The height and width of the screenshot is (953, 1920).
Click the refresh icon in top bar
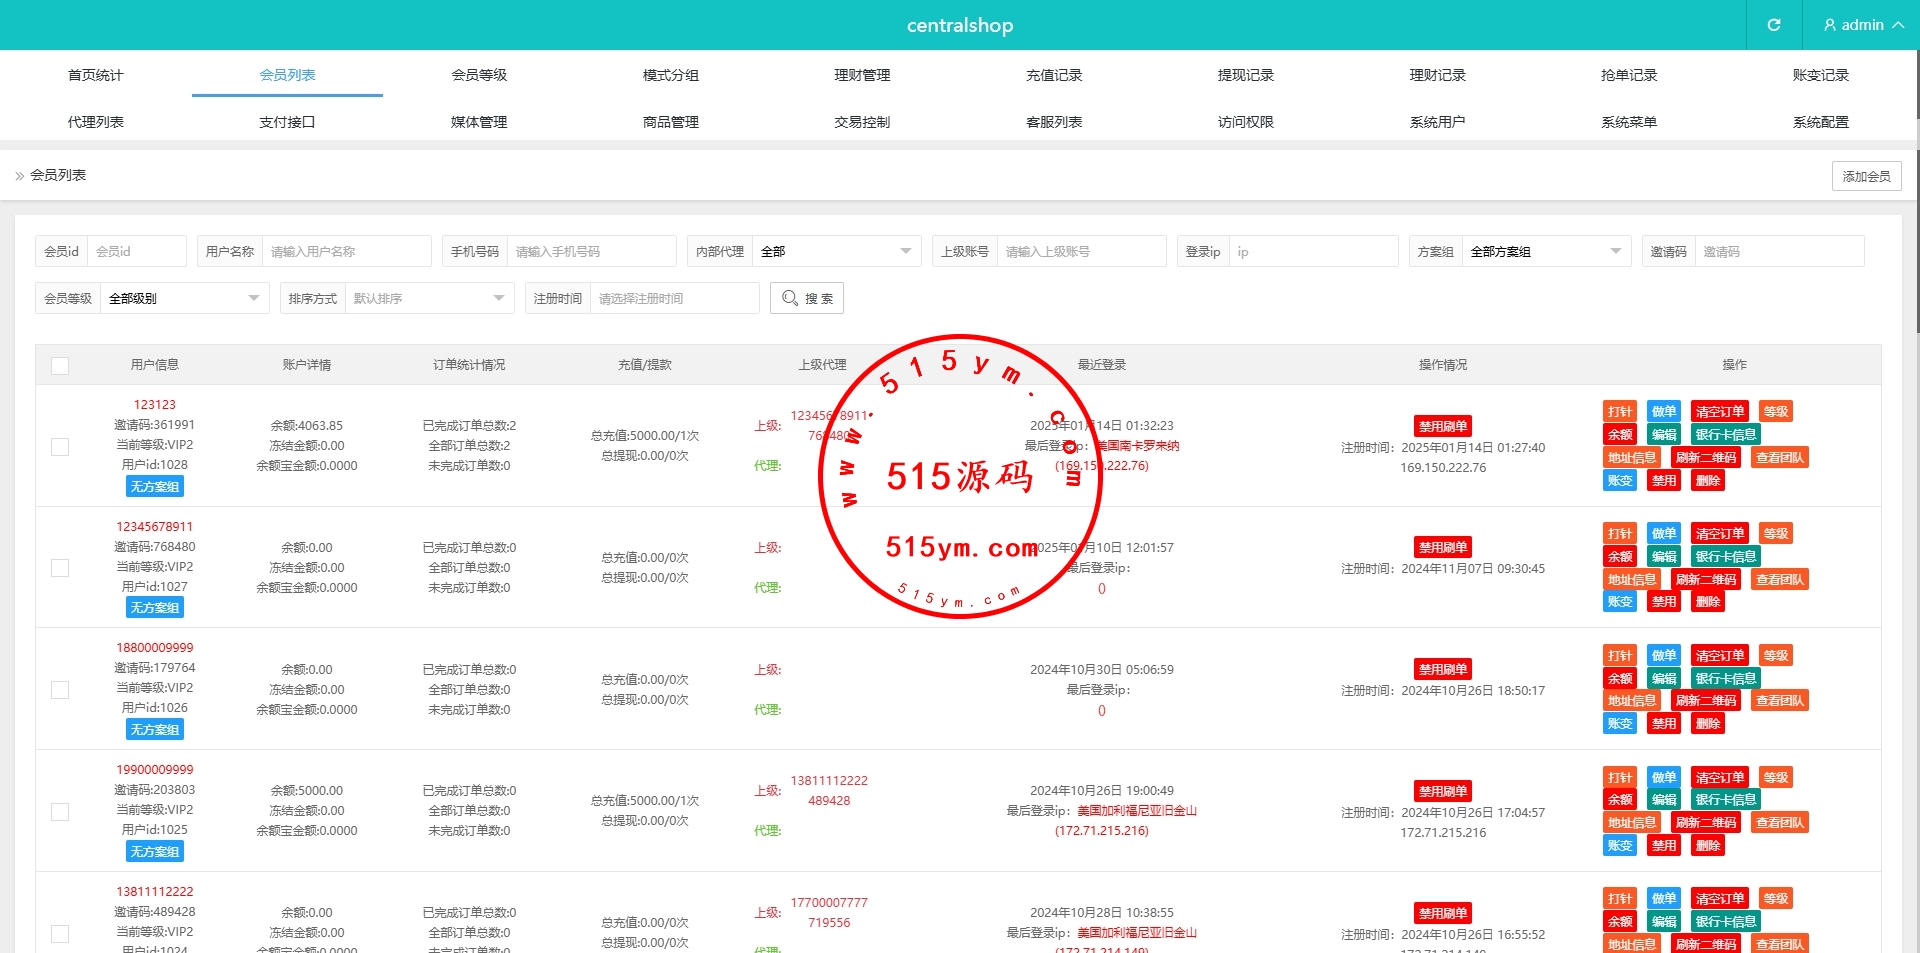coord(1774,25)
